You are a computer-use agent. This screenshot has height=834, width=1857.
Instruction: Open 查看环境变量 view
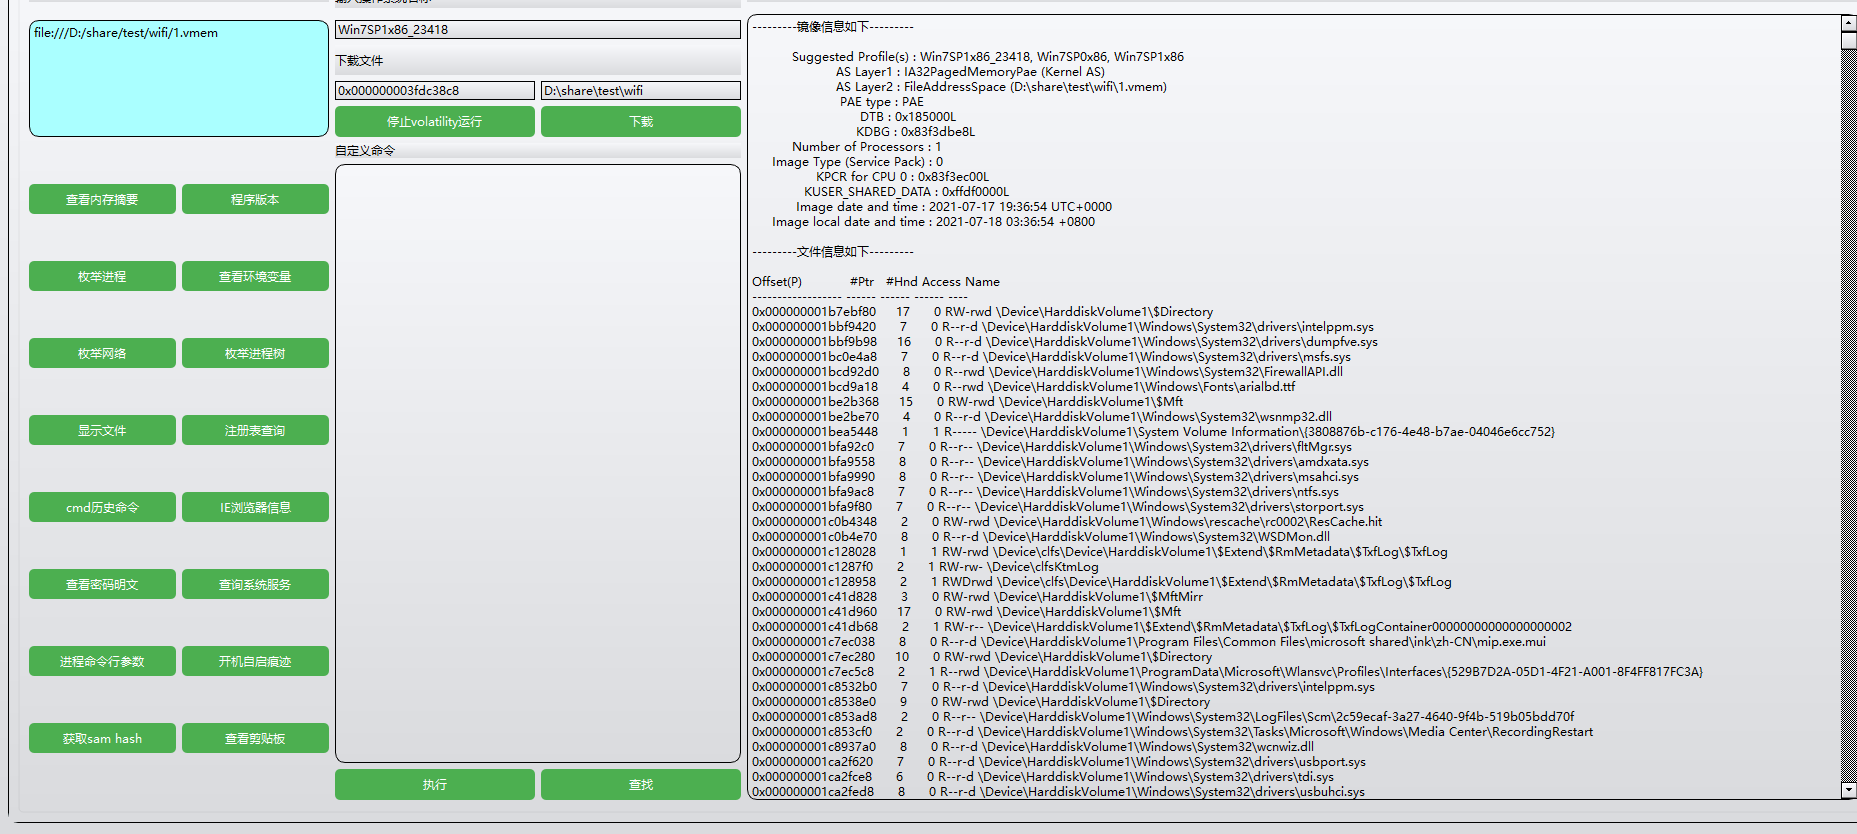(255, 276)
